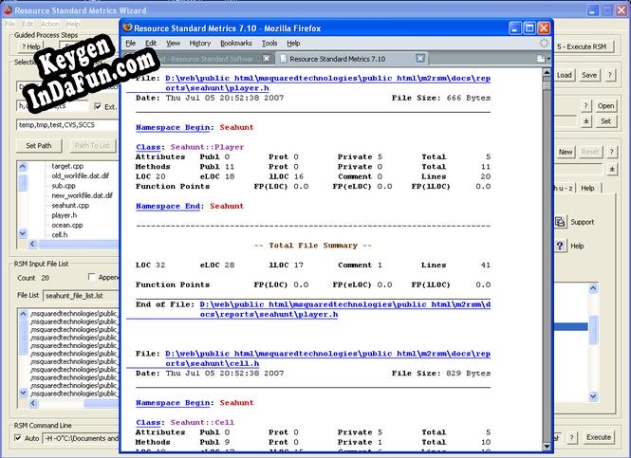This screenshot has height=458, width=631.
Task: Click the ? Help button in Guided Process Steps
Action: point(31,47)
